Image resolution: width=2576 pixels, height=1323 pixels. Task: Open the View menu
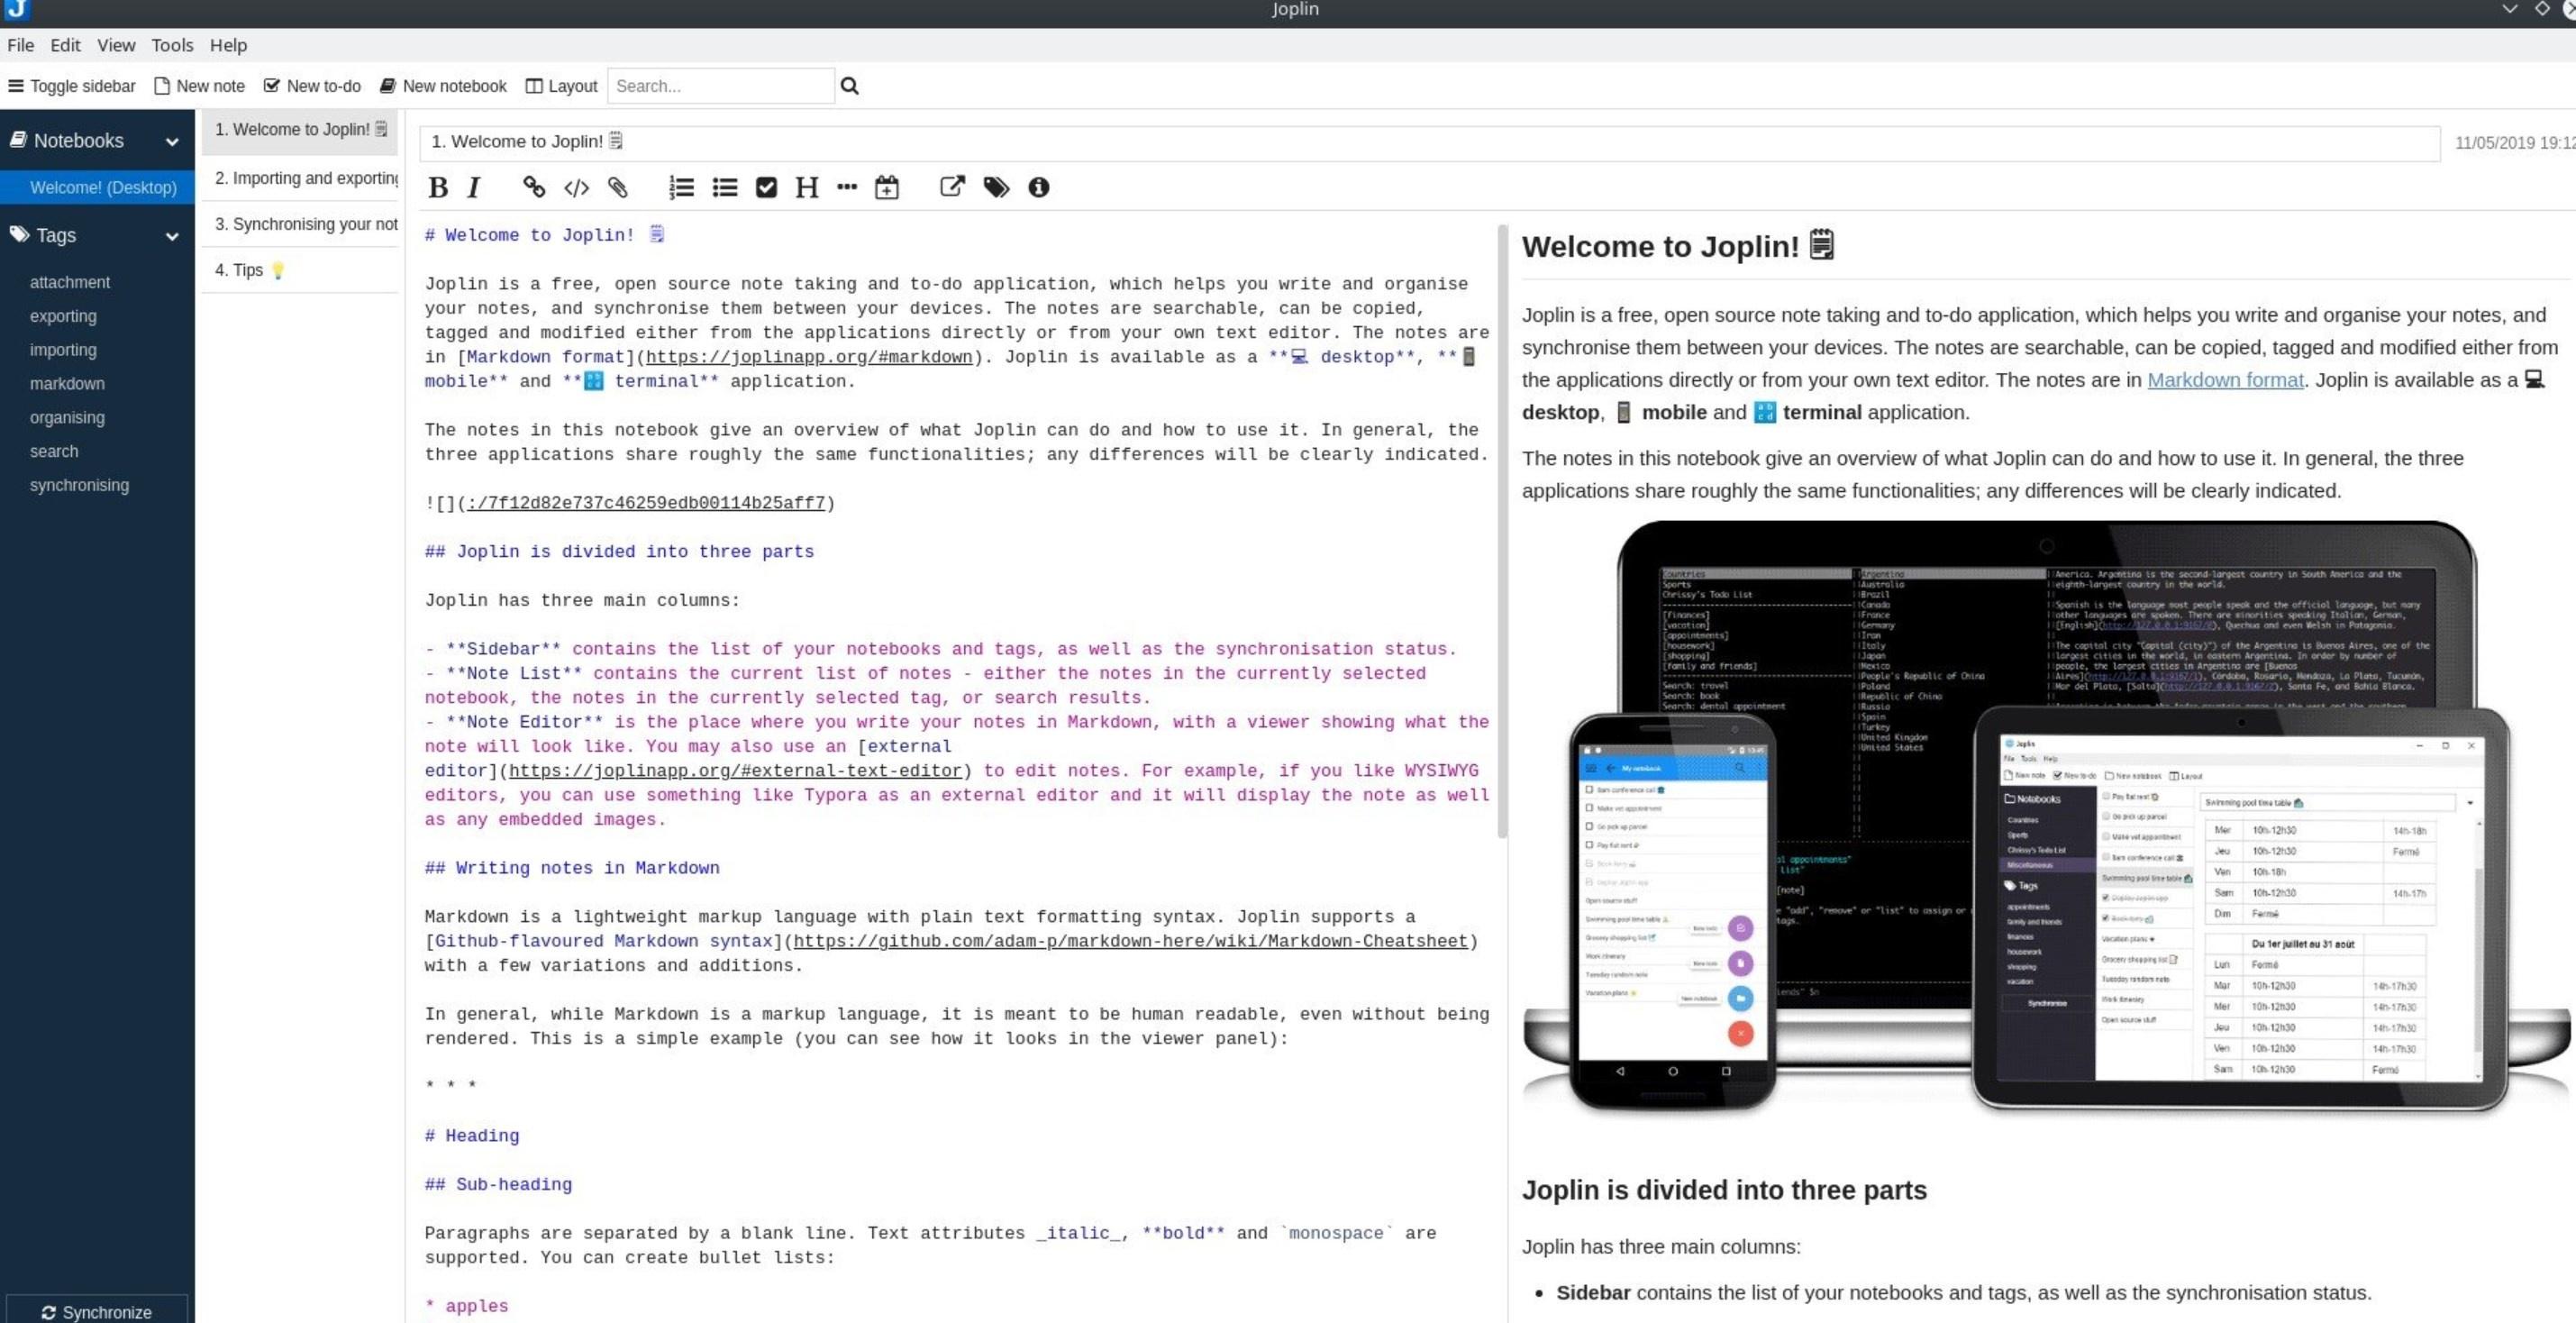116,45
